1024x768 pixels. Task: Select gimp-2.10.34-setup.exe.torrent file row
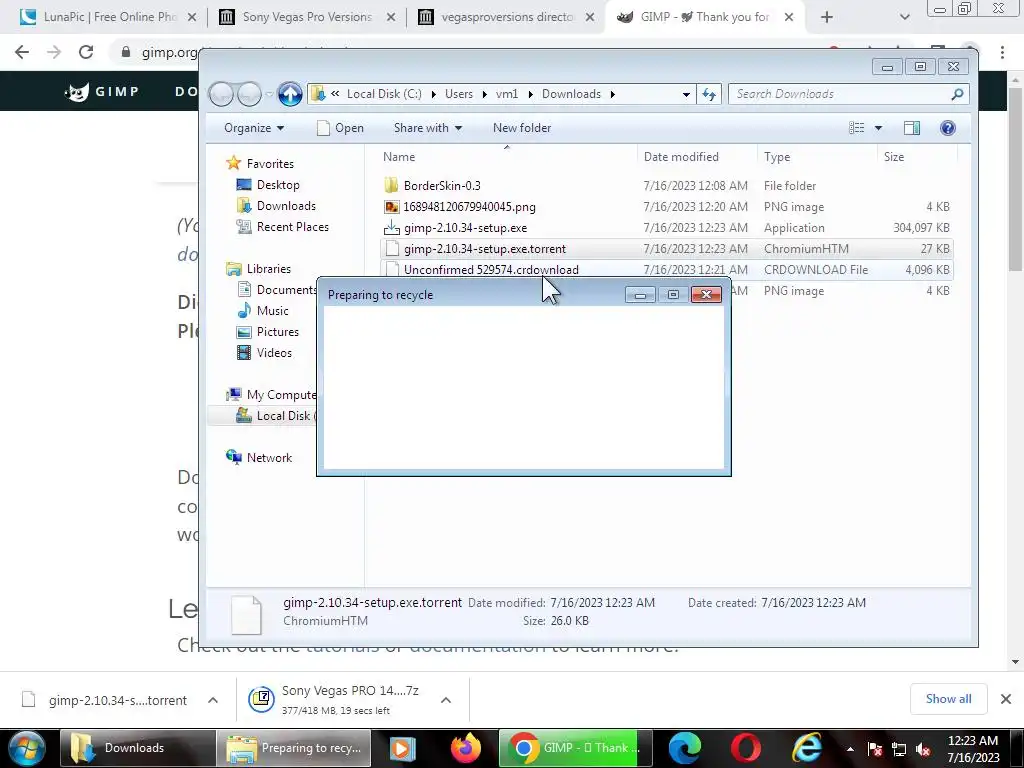tap(666, 249)
